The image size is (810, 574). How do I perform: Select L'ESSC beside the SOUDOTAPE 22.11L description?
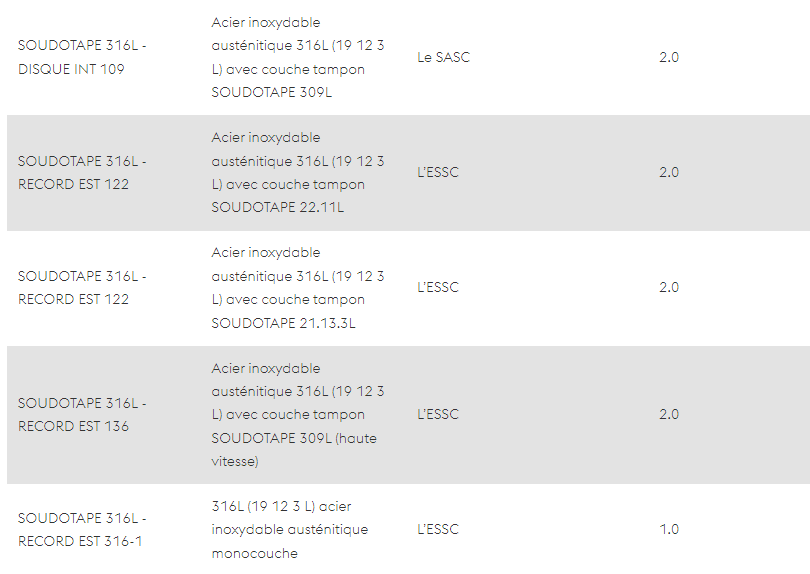coord(438,173)
